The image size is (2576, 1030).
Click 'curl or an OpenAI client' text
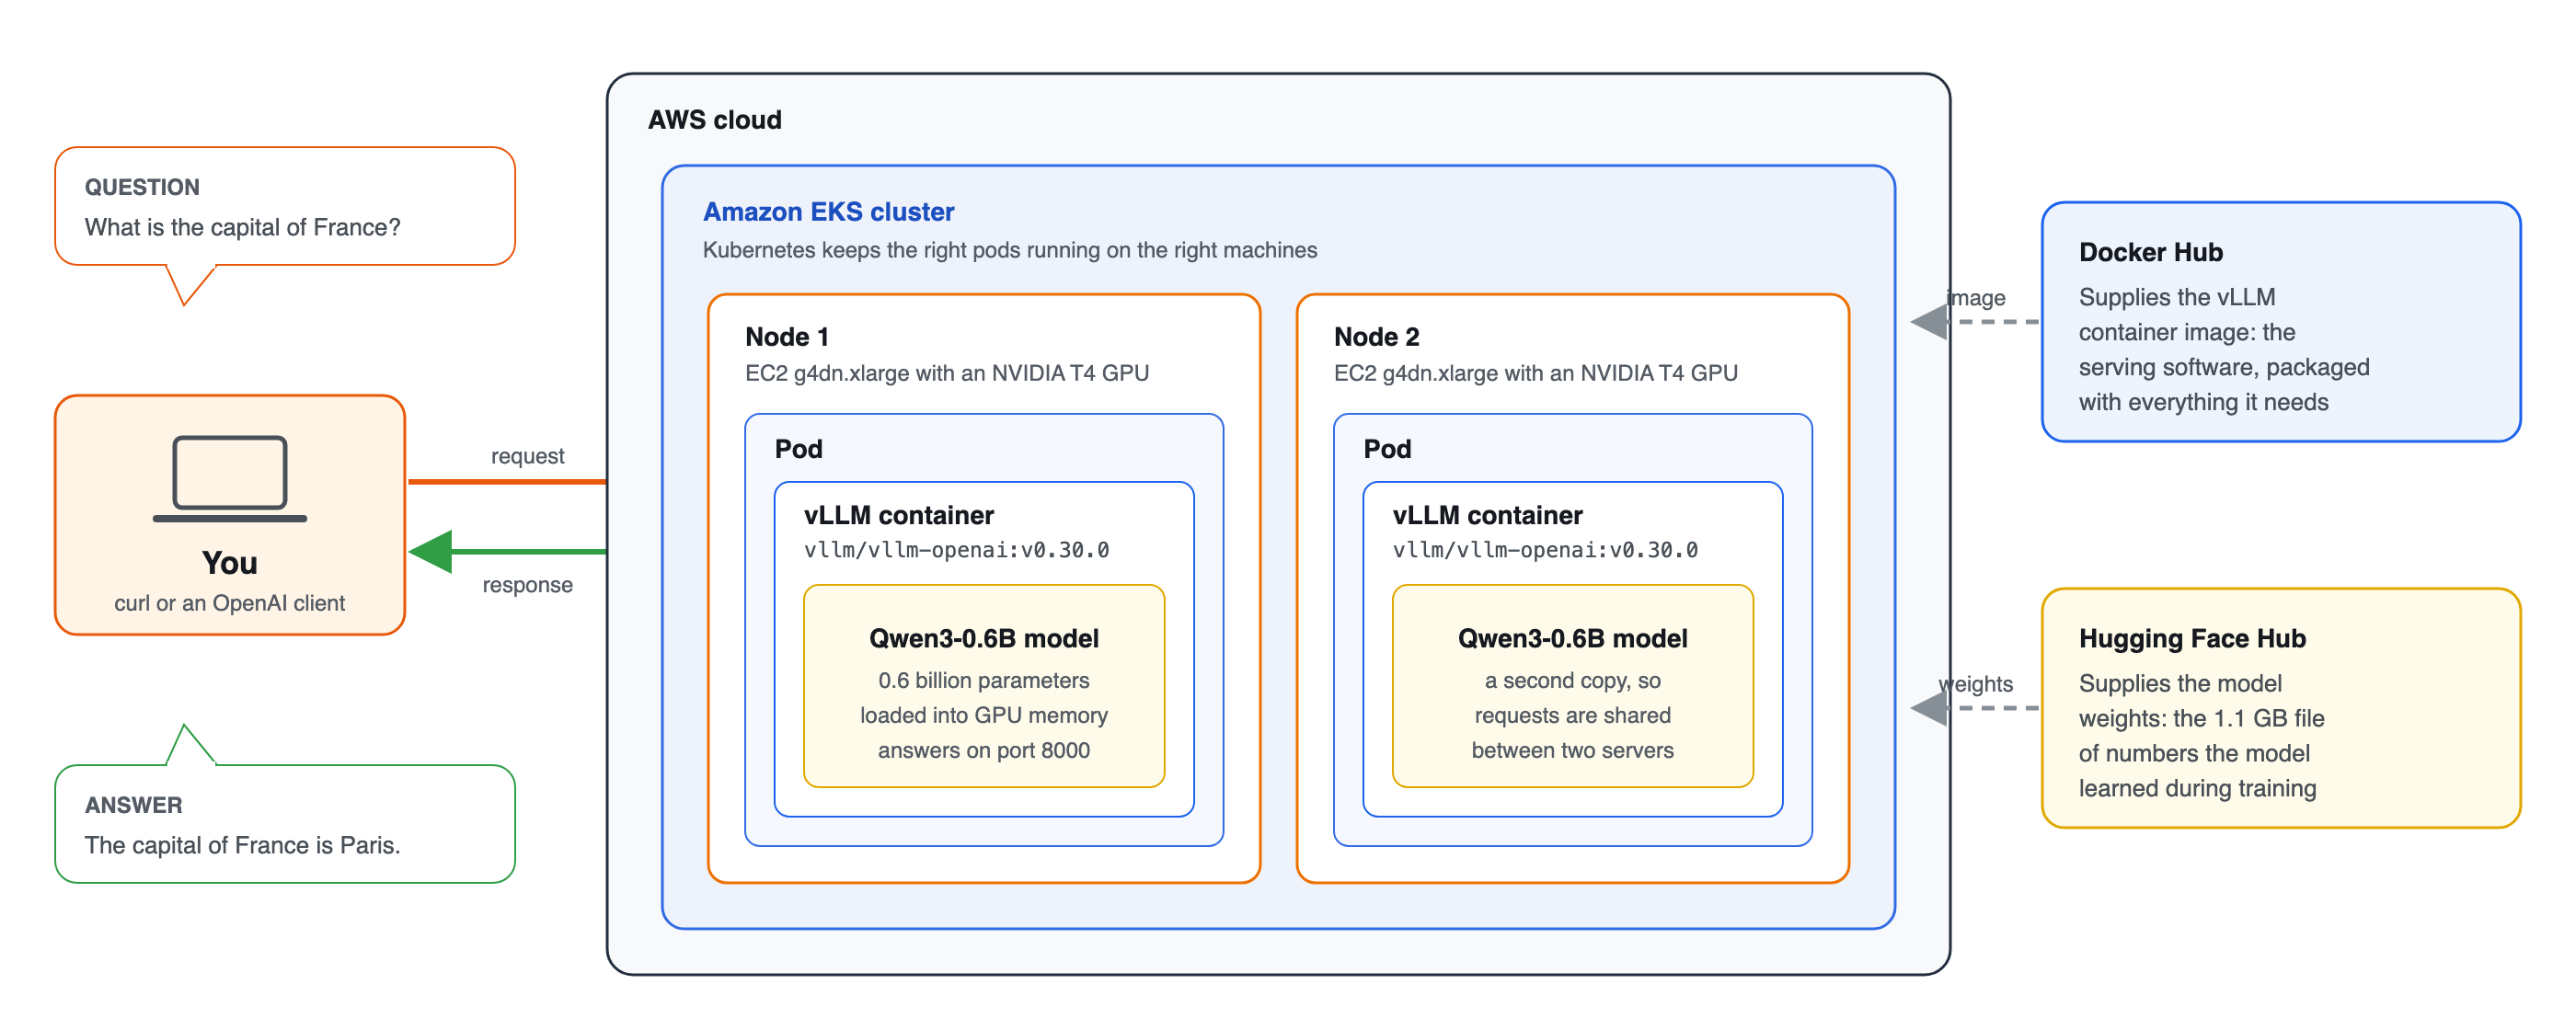[x=230, y=603]
